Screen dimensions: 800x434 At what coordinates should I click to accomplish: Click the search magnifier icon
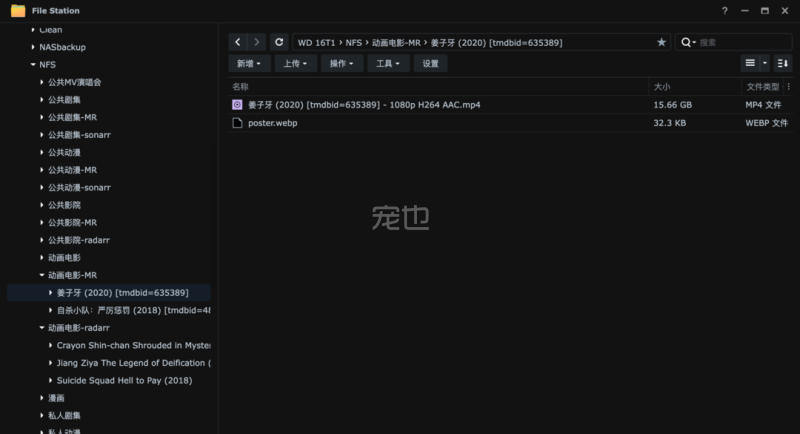(x=687, y=43)
